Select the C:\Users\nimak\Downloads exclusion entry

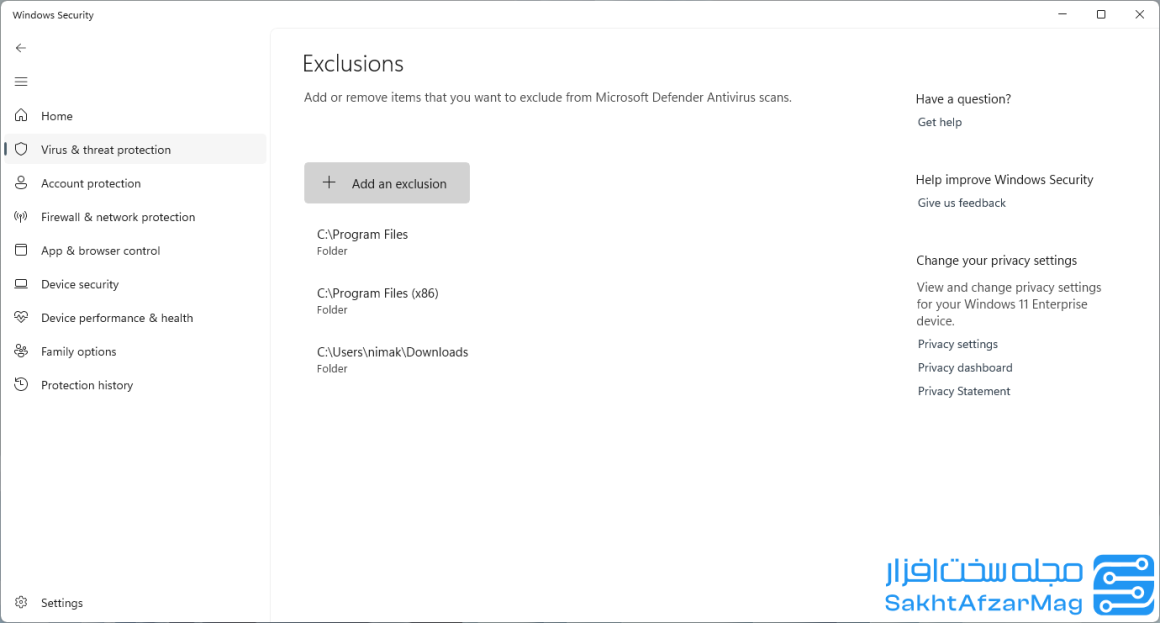pos(392,360)
